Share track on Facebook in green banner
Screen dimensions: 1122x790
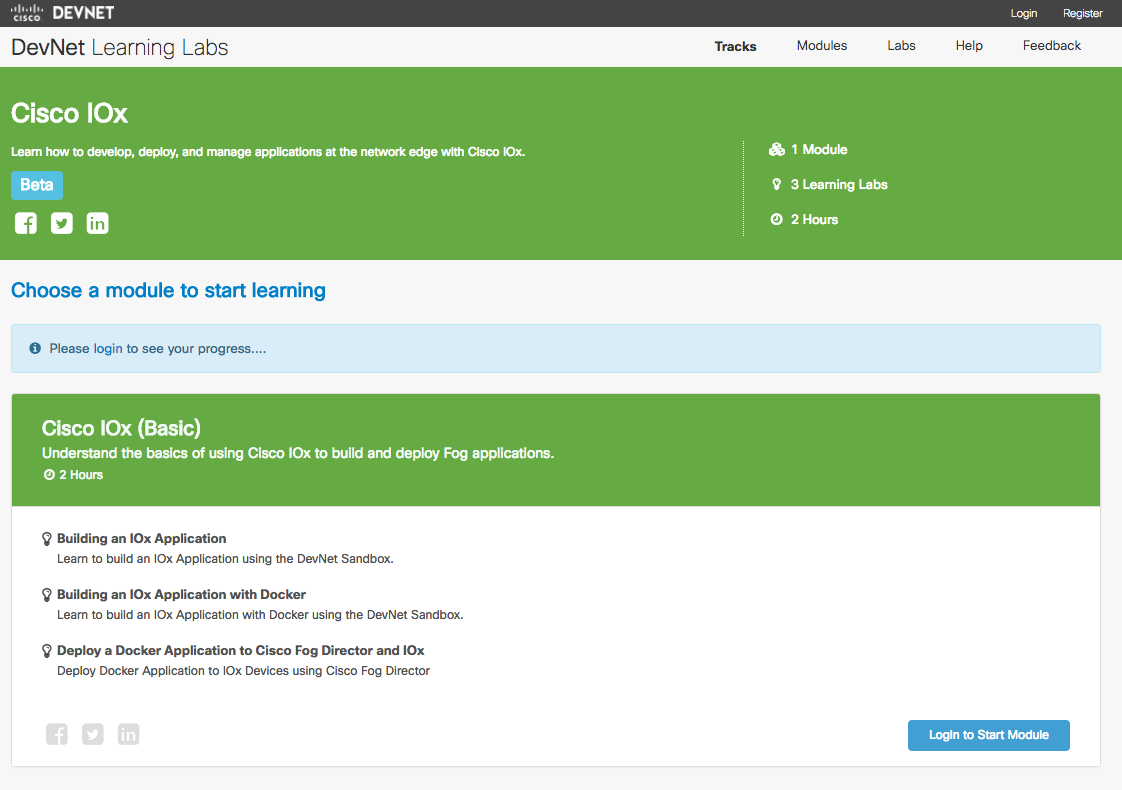click(26, 223)
